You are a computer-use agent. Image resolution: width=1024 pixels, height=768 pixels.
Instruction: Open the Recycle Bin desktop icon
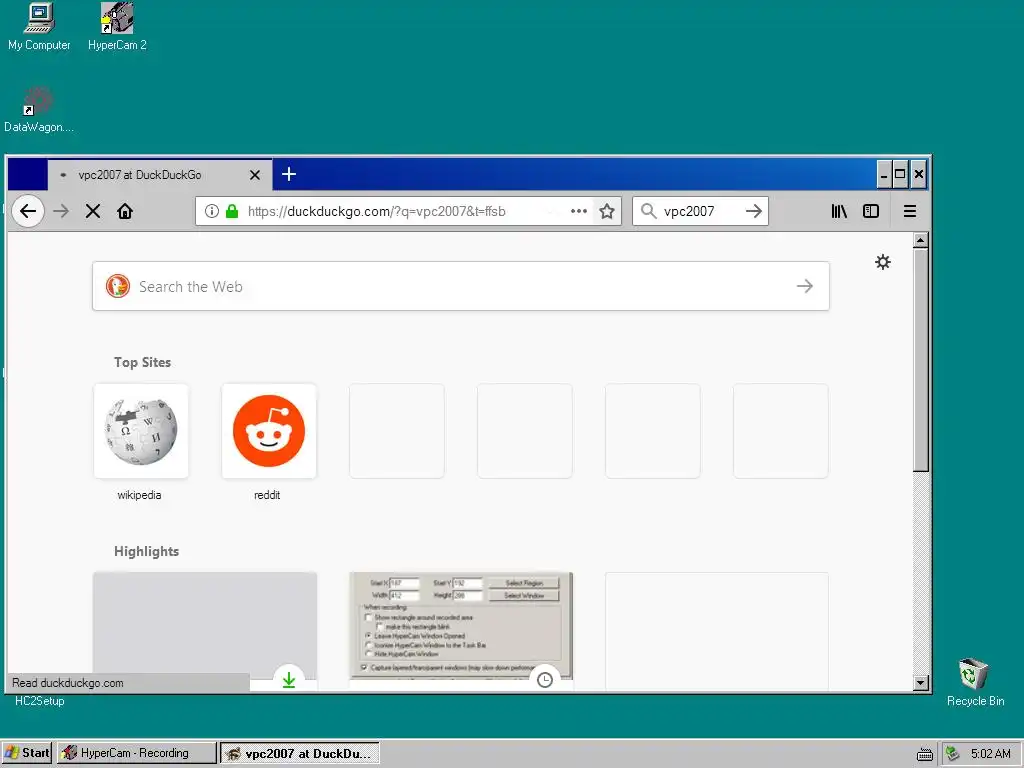pyautogui.click(x=975, y=682)
